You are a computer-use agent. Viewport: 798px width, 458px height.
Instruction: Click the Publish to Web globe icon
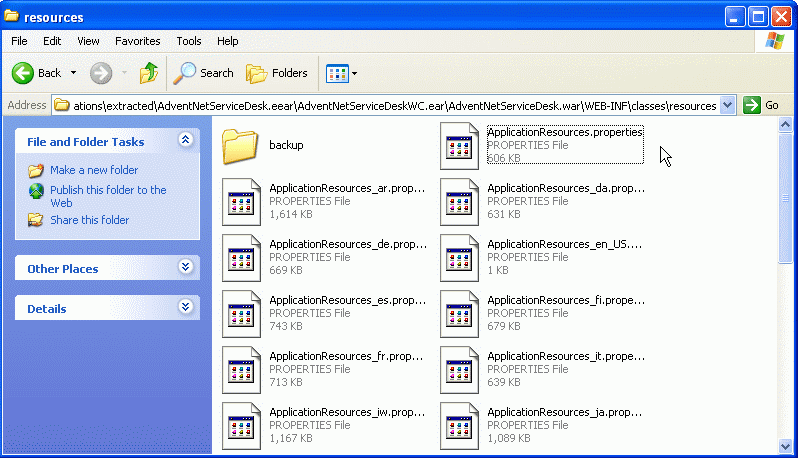[x=36, y=191]
